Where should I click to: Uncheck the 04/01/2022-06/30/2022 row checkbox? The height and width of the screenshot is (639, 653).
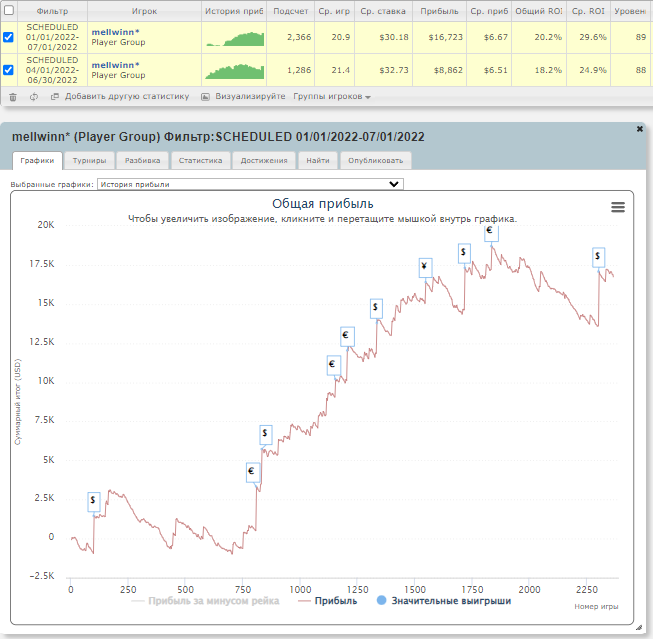pyautogui.click(x=8, y=70)
